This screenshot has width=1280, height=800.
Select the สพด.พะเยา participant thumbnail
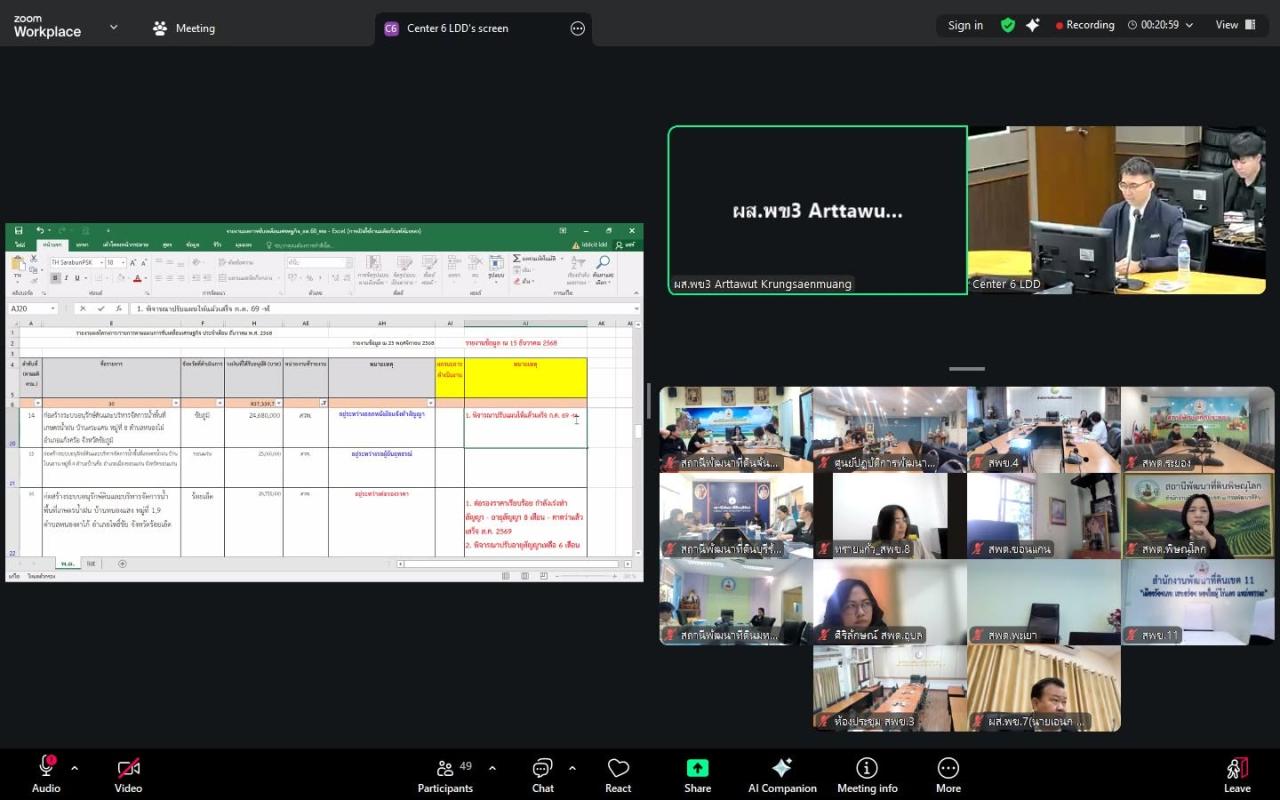point(1043,601)
